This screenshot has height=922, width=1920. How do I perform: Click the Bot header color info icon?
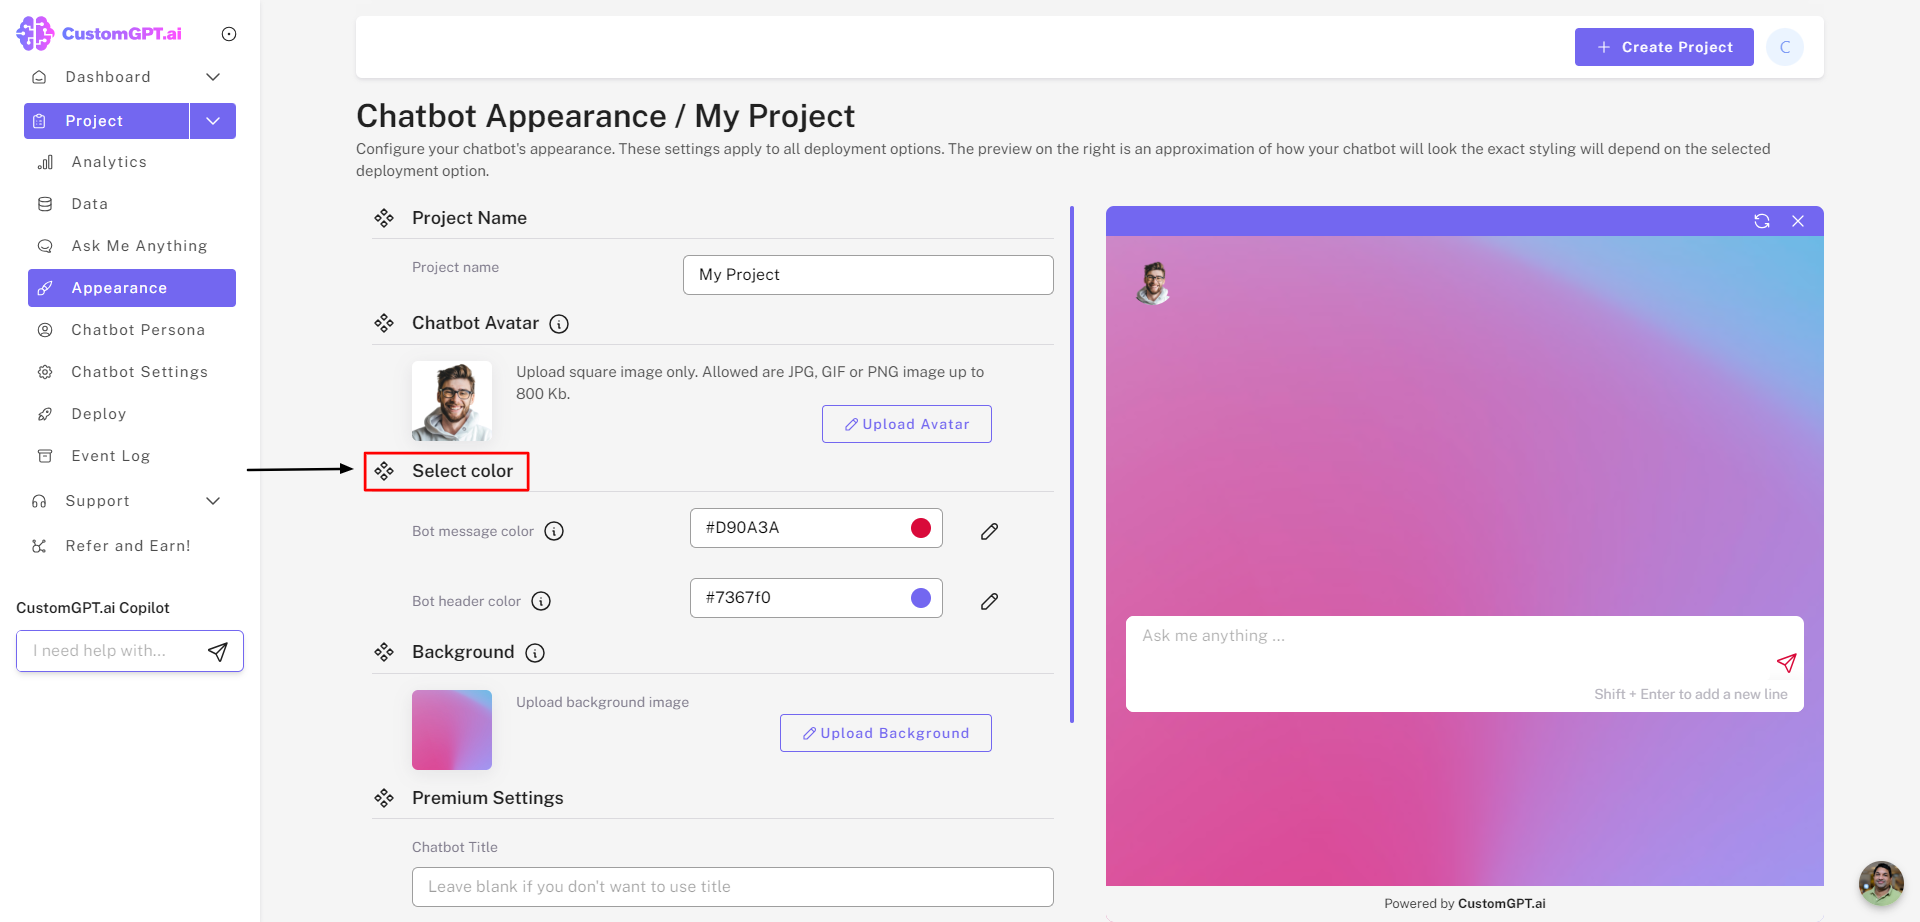541,601
